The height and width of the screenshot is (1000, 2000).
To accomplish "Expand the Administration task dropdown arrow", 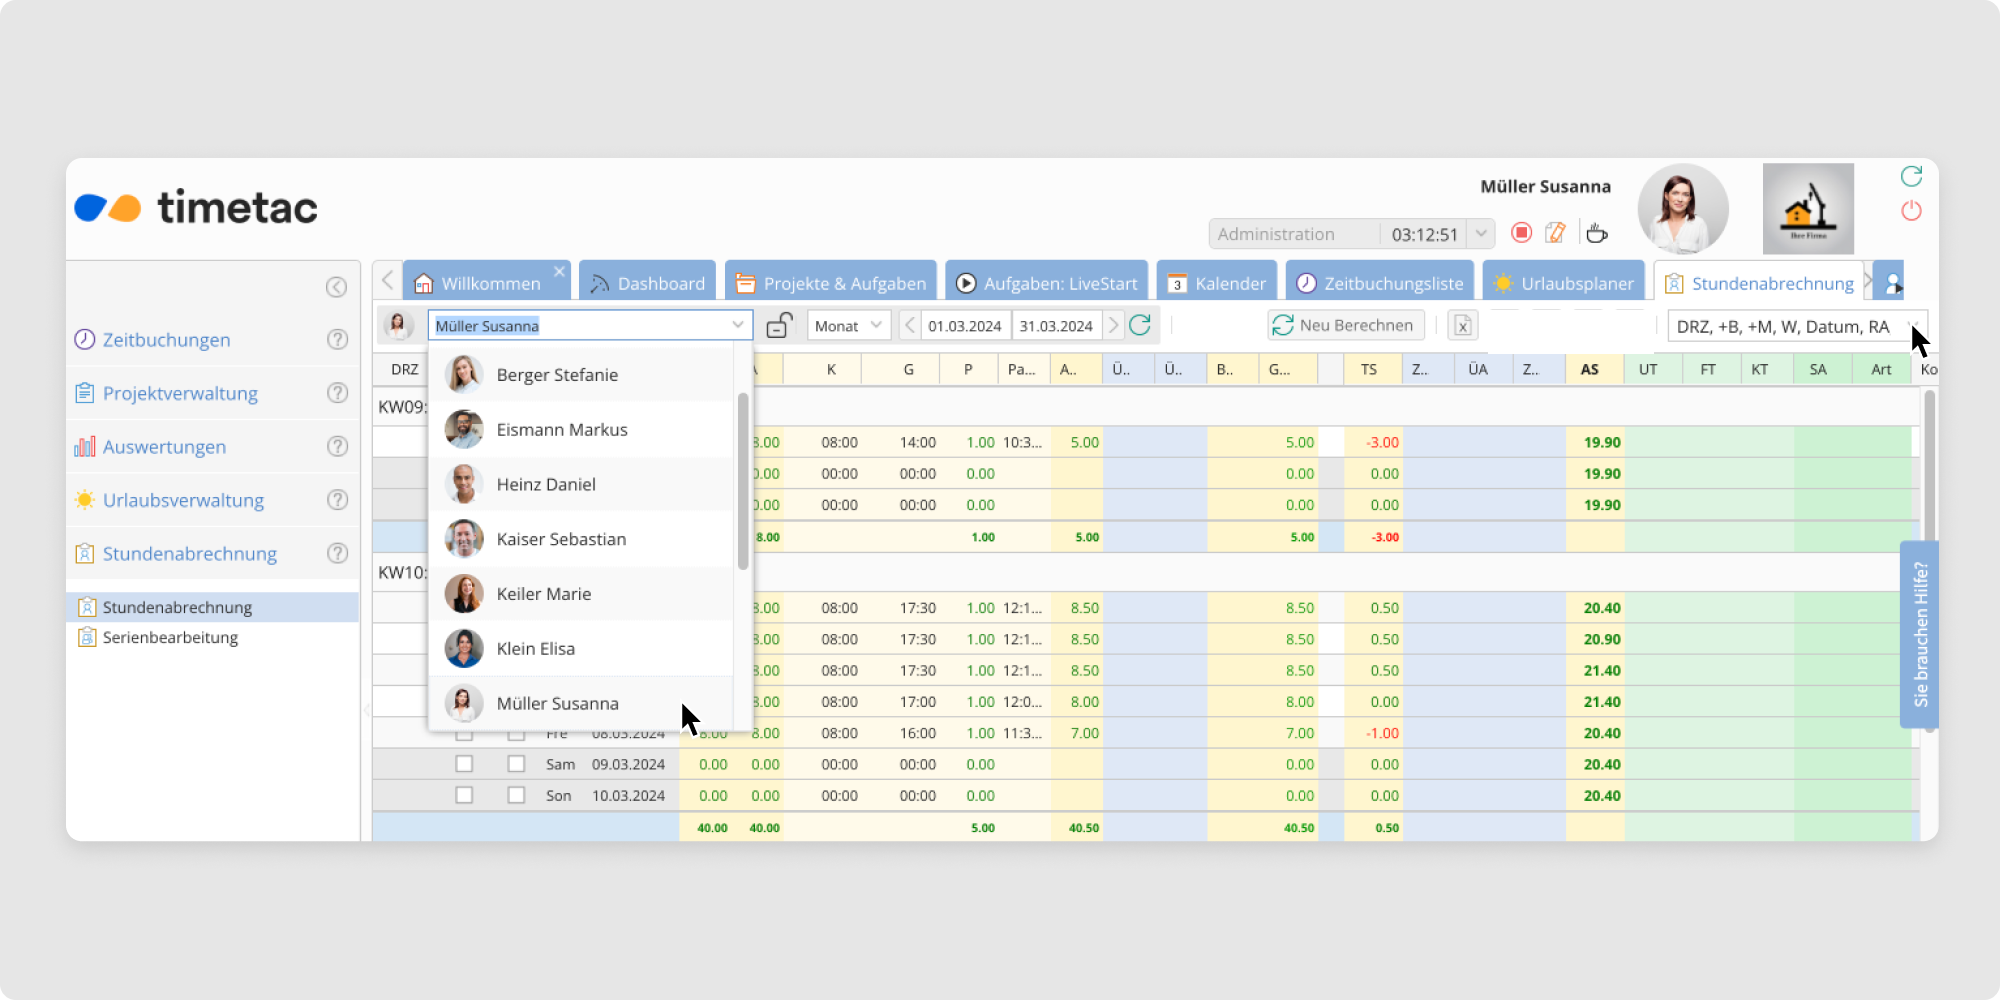I will tap(1481, 234).
